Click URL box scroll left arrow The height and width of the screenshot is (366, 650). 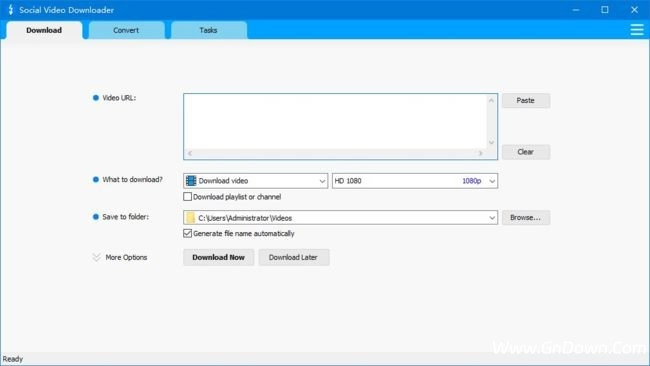point(190,153)
